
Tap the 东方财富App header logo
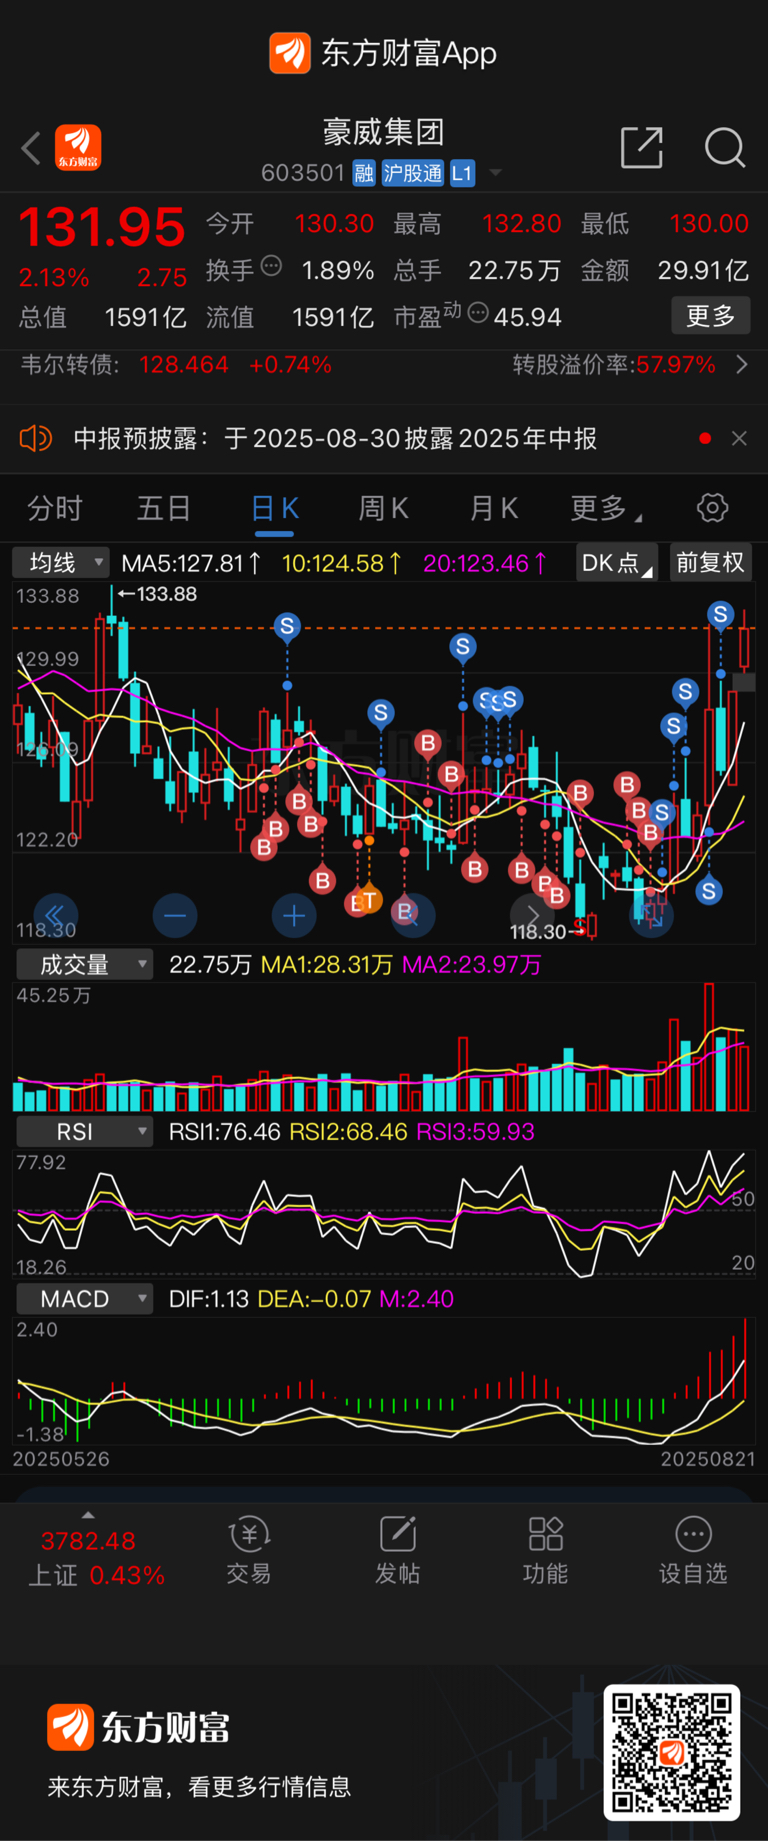384,53
